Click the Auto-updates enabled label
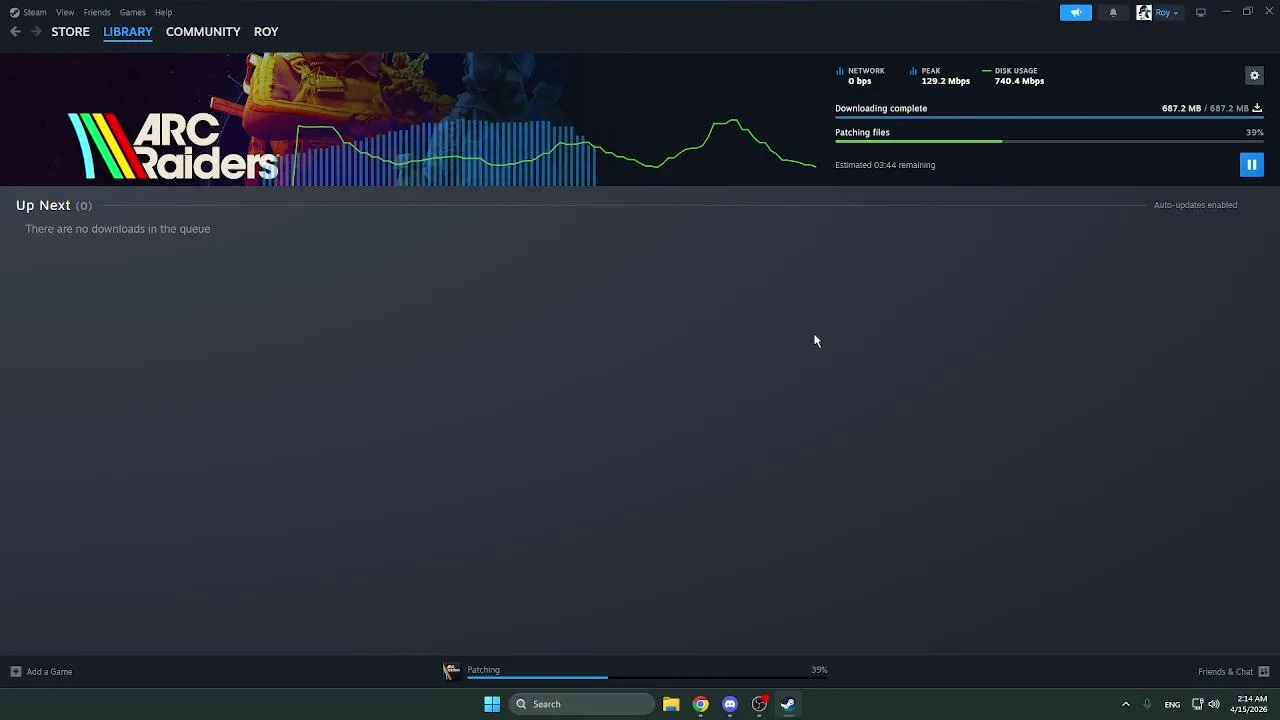Viewport: 1280px width, 720px height. pyautogui.click(x=1195, y=205)
